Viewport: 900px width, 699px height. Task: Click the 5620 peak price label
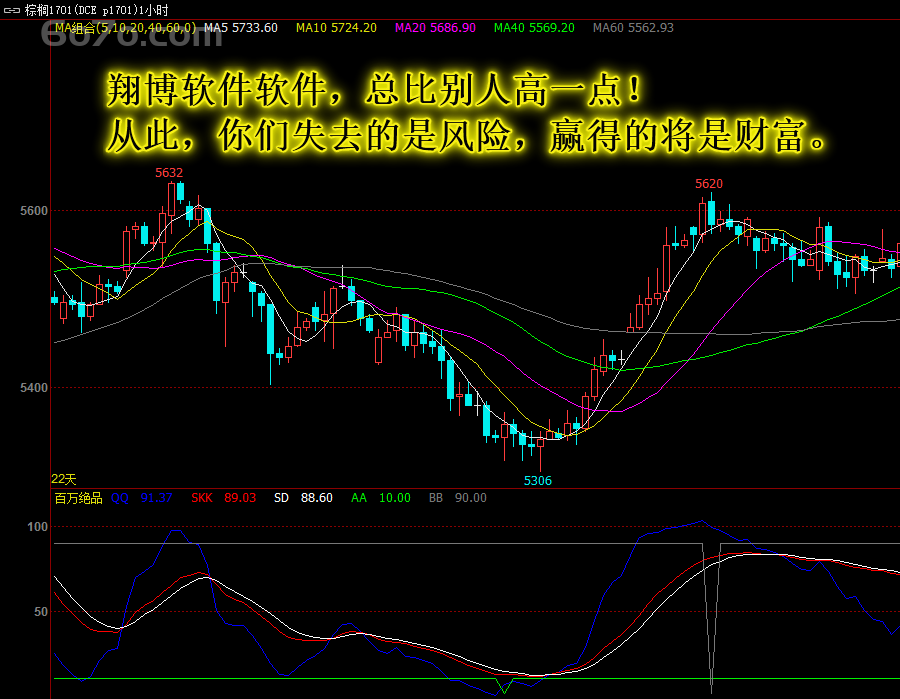(709, 184)
